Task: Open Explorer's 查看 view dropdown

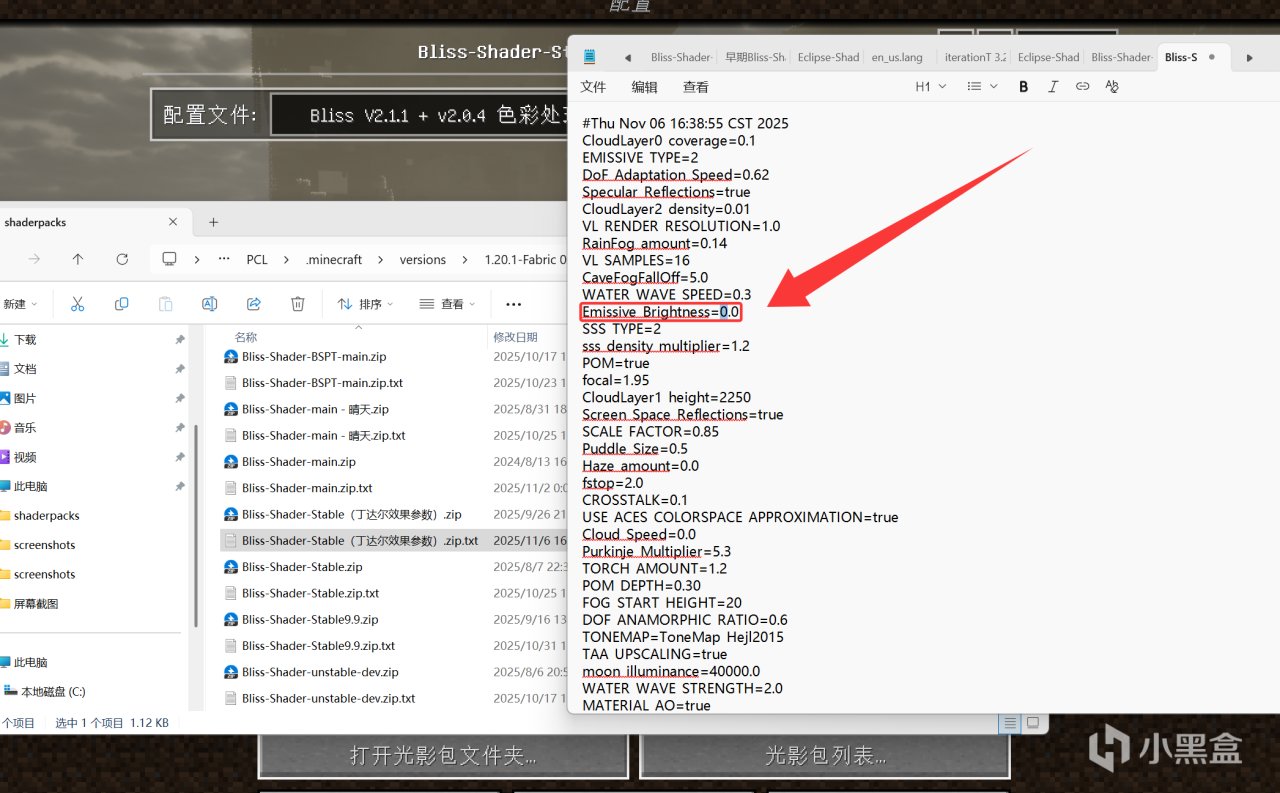Action: (446, 304)
